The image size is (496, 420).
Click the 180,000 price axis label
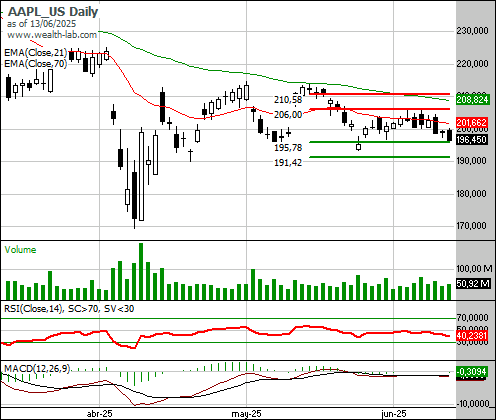471,193
